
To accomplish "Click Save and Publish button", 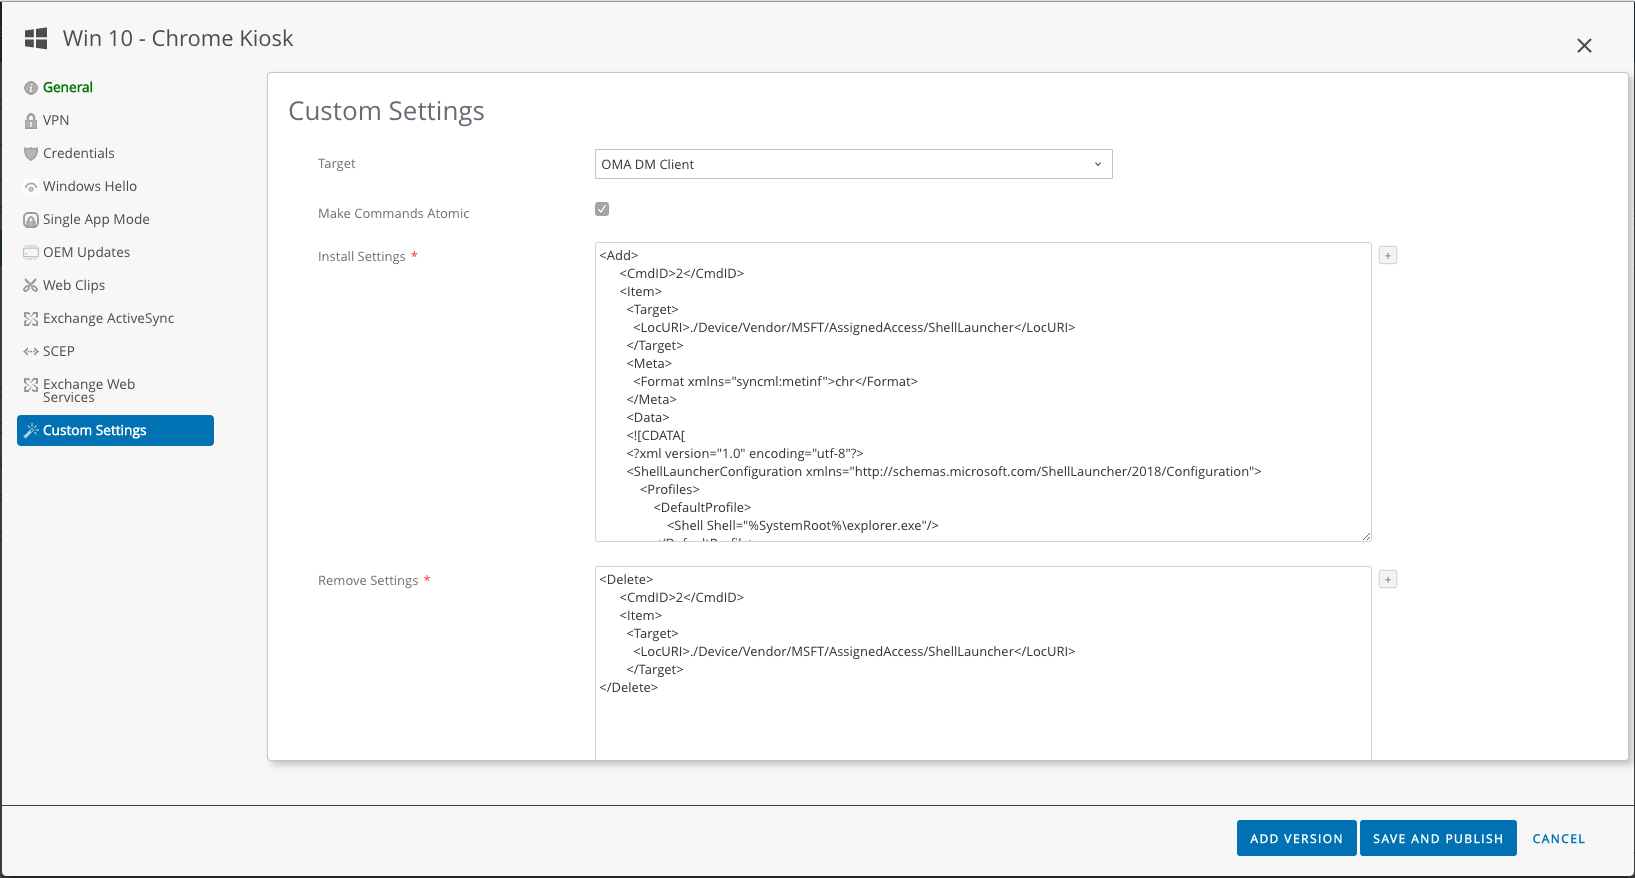I will [x=1438, y=839].
